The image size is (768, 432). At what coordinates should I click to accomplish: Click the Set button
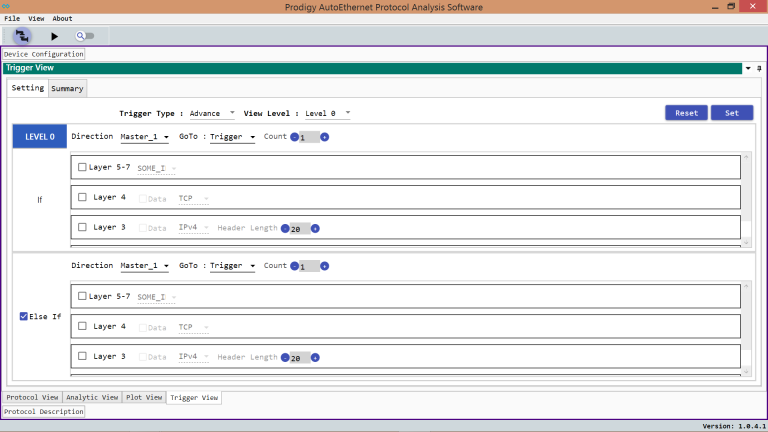[732, 113]
